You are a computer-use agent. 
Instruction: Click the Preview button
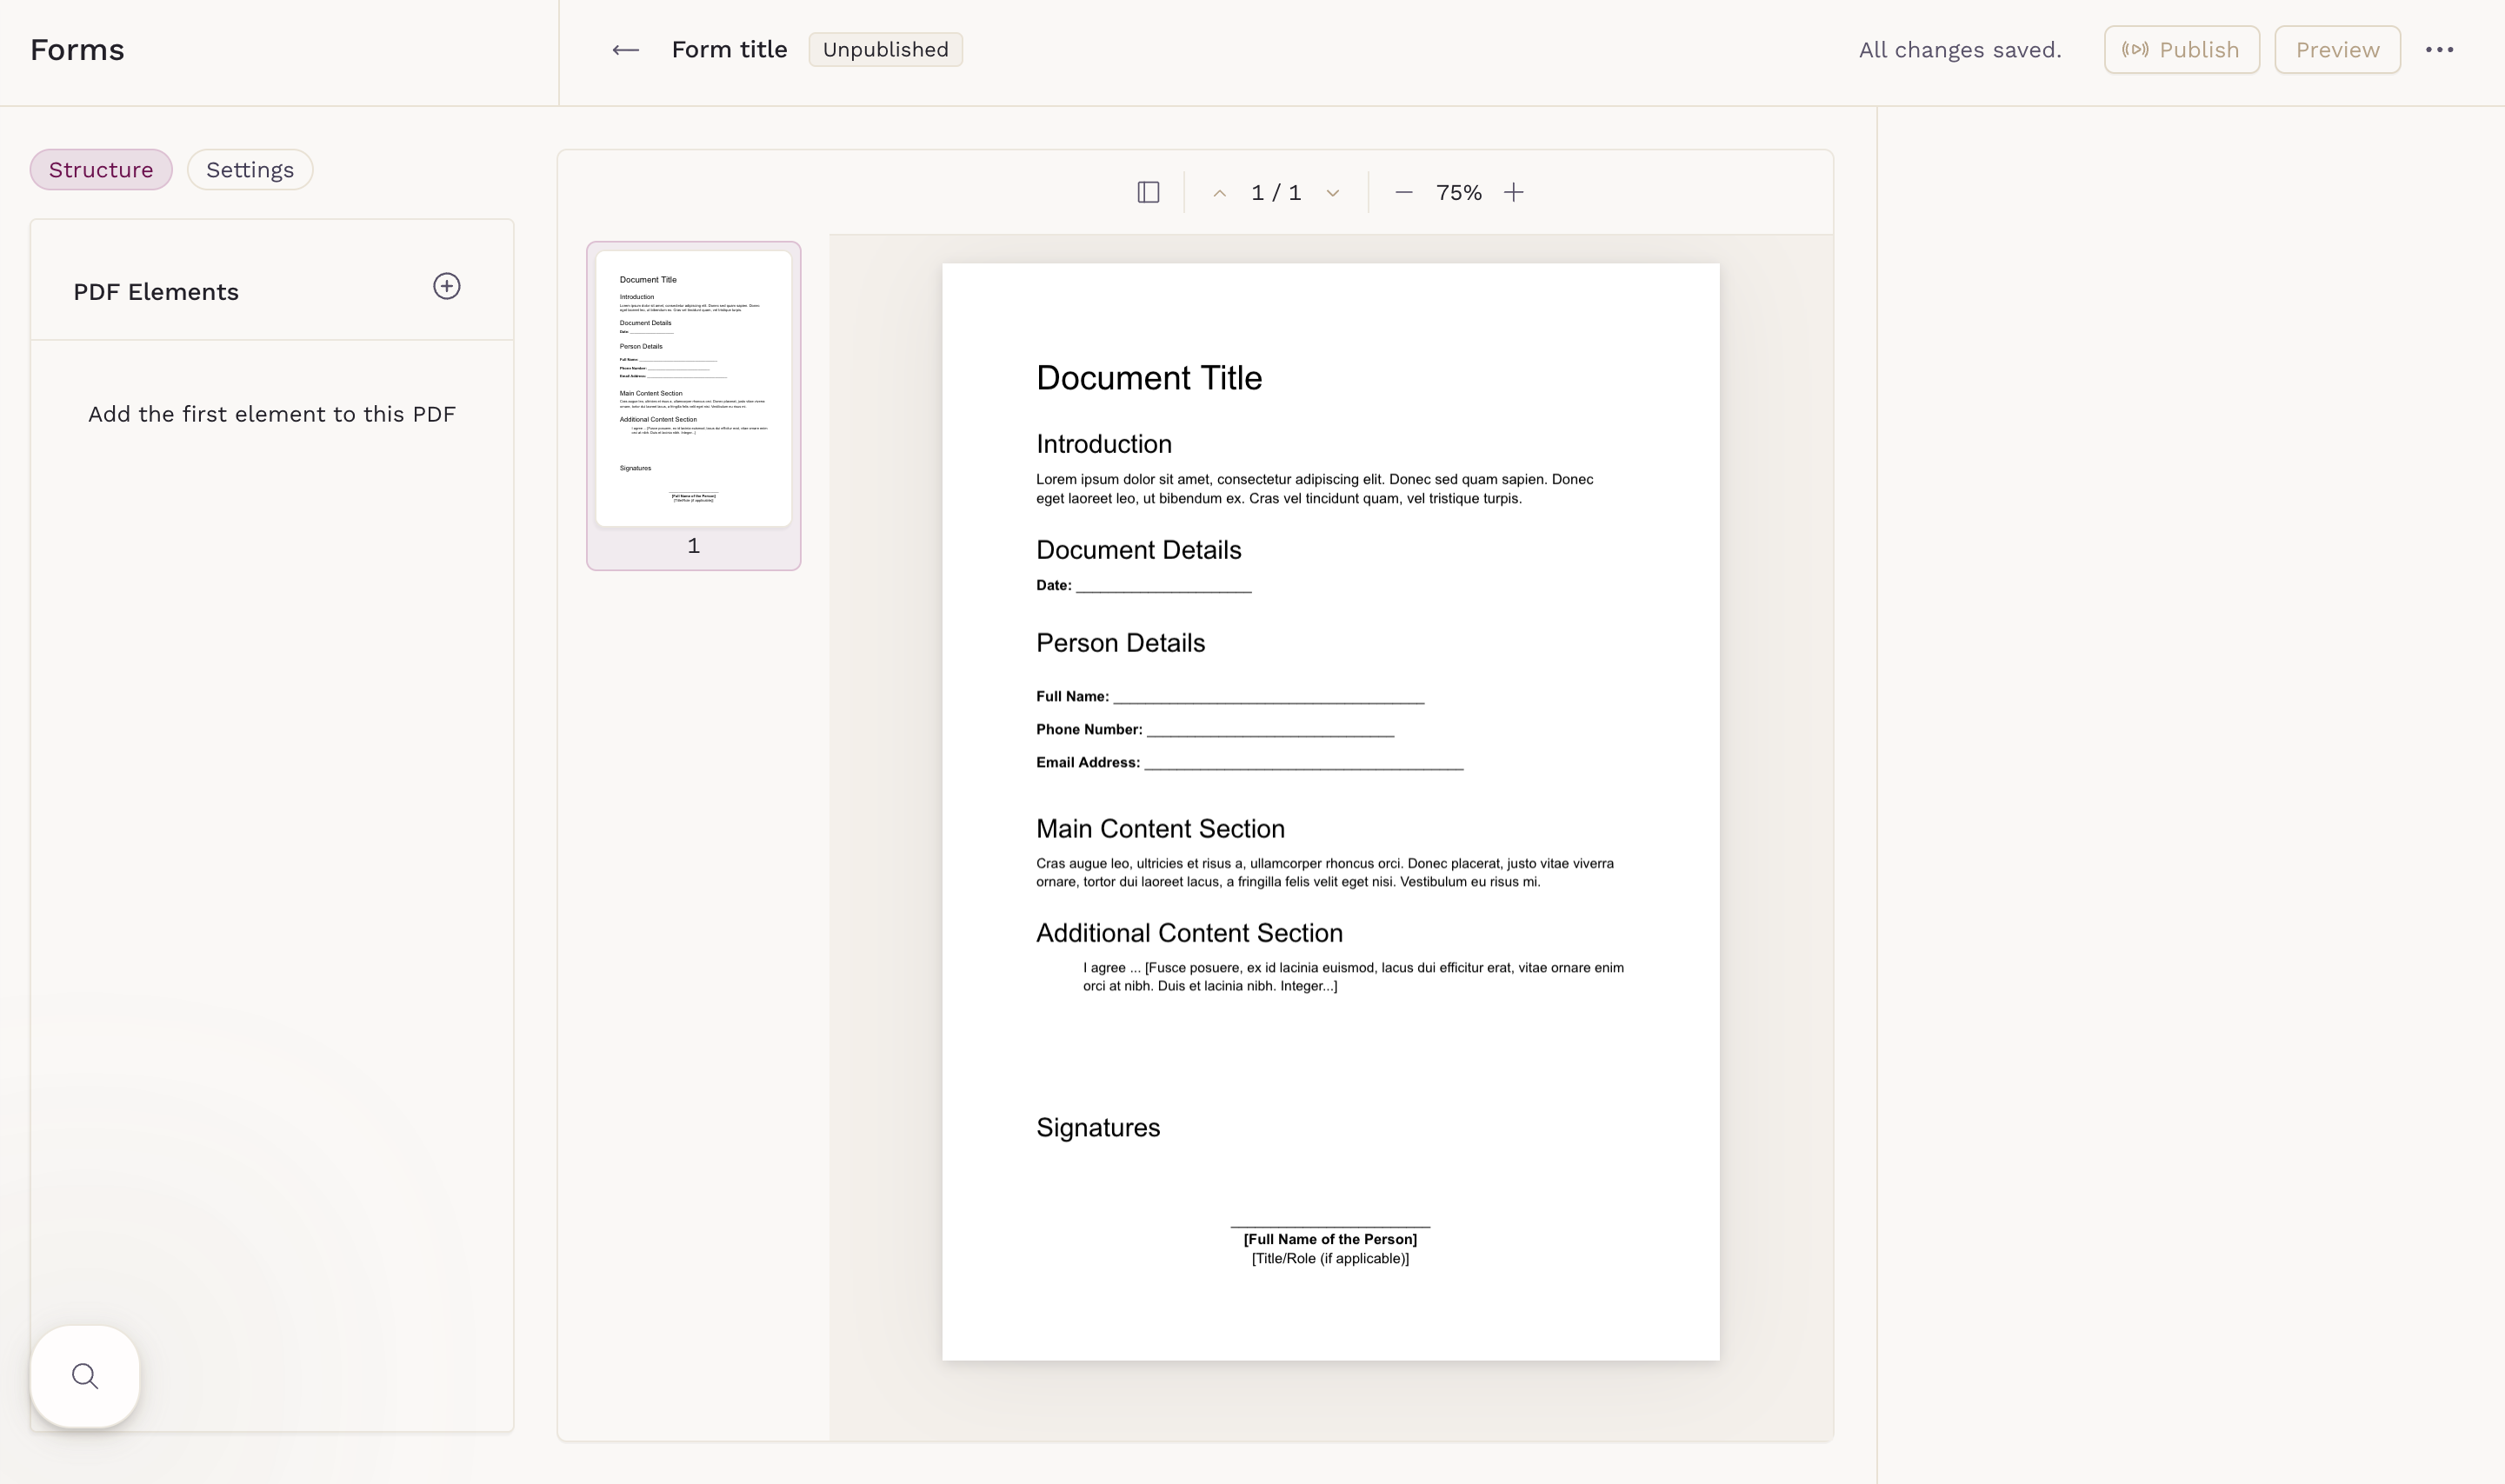tap(2336, 50)
